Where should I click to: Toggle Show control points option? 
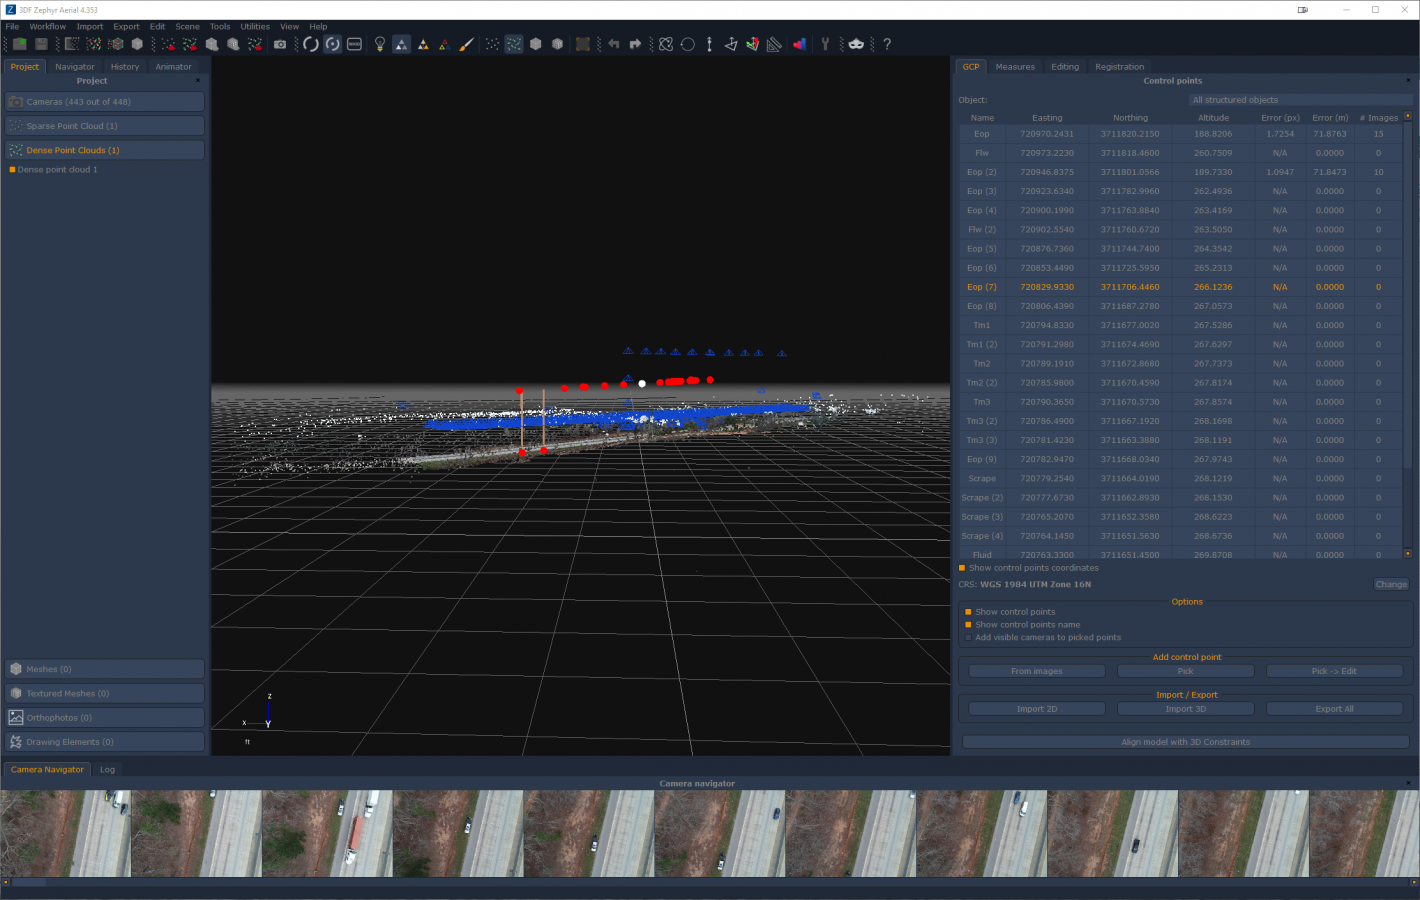point(968,612)
